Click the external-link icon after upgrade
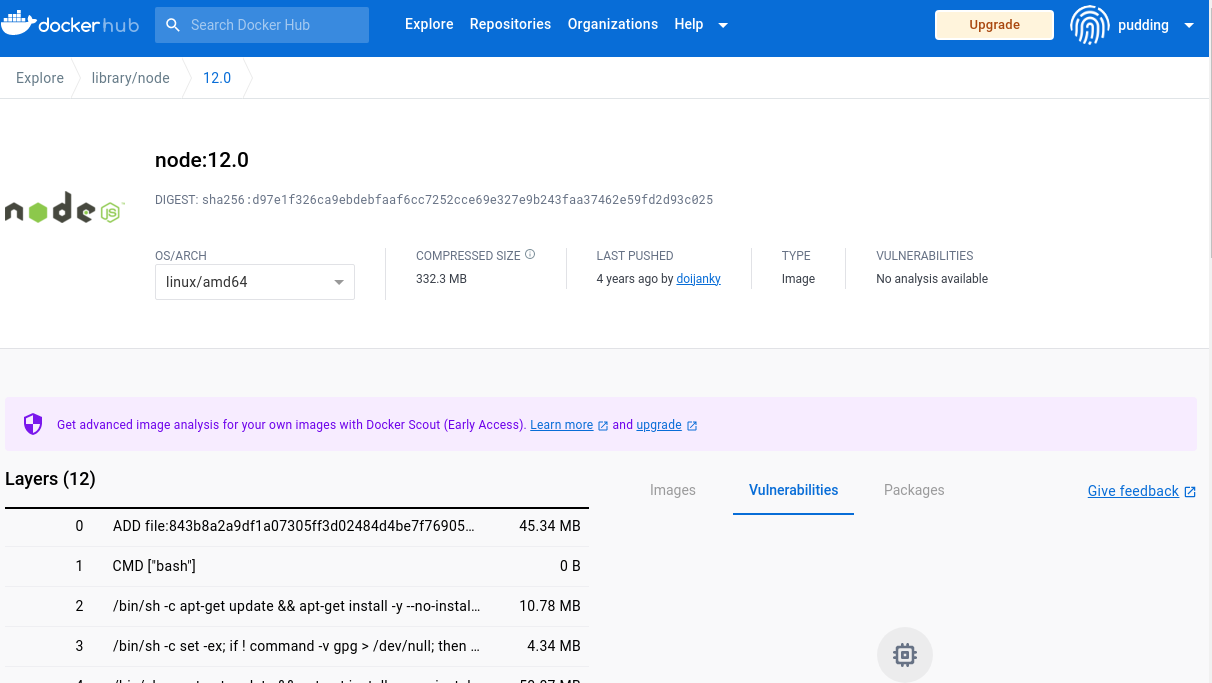This screenshot has height=683, width=1212. (692, 425)
